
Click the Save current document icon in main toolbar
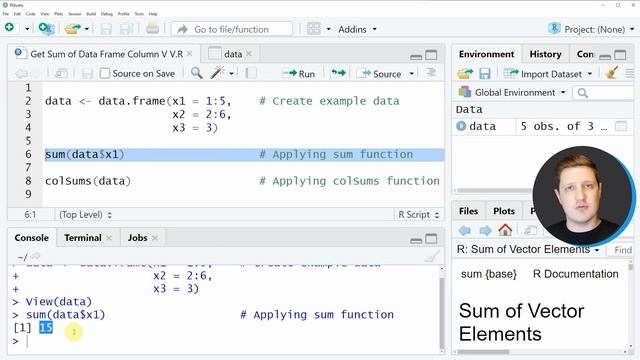click(106, 29)
